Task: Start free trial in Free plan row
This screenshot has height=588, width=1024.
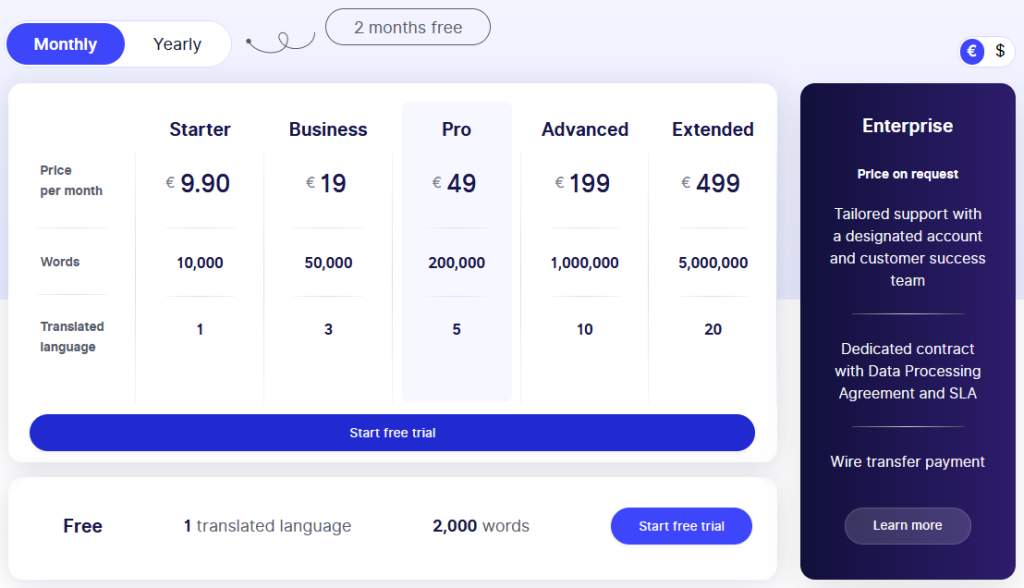Action: point(681,526)
